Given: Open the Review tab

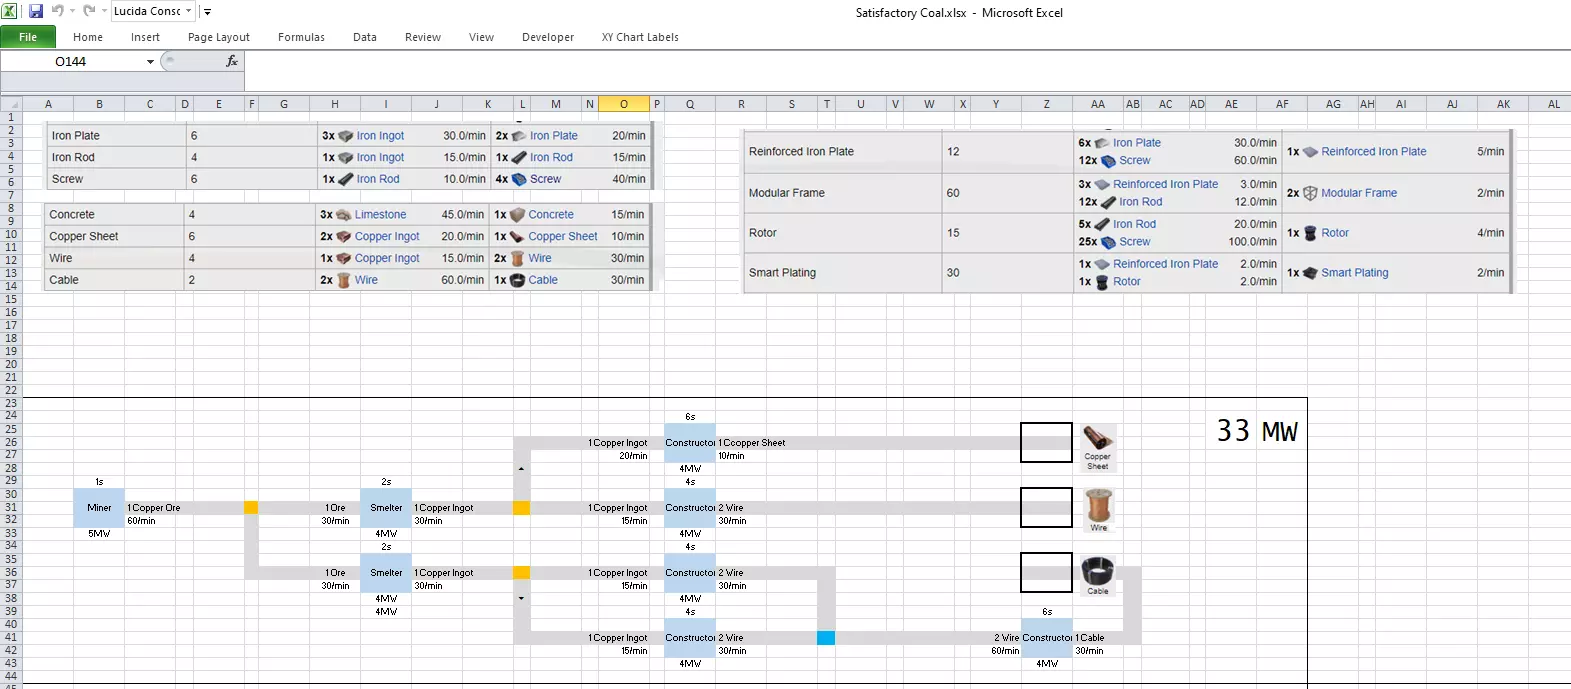Looking at the screenshot, I should coord(423,37).
